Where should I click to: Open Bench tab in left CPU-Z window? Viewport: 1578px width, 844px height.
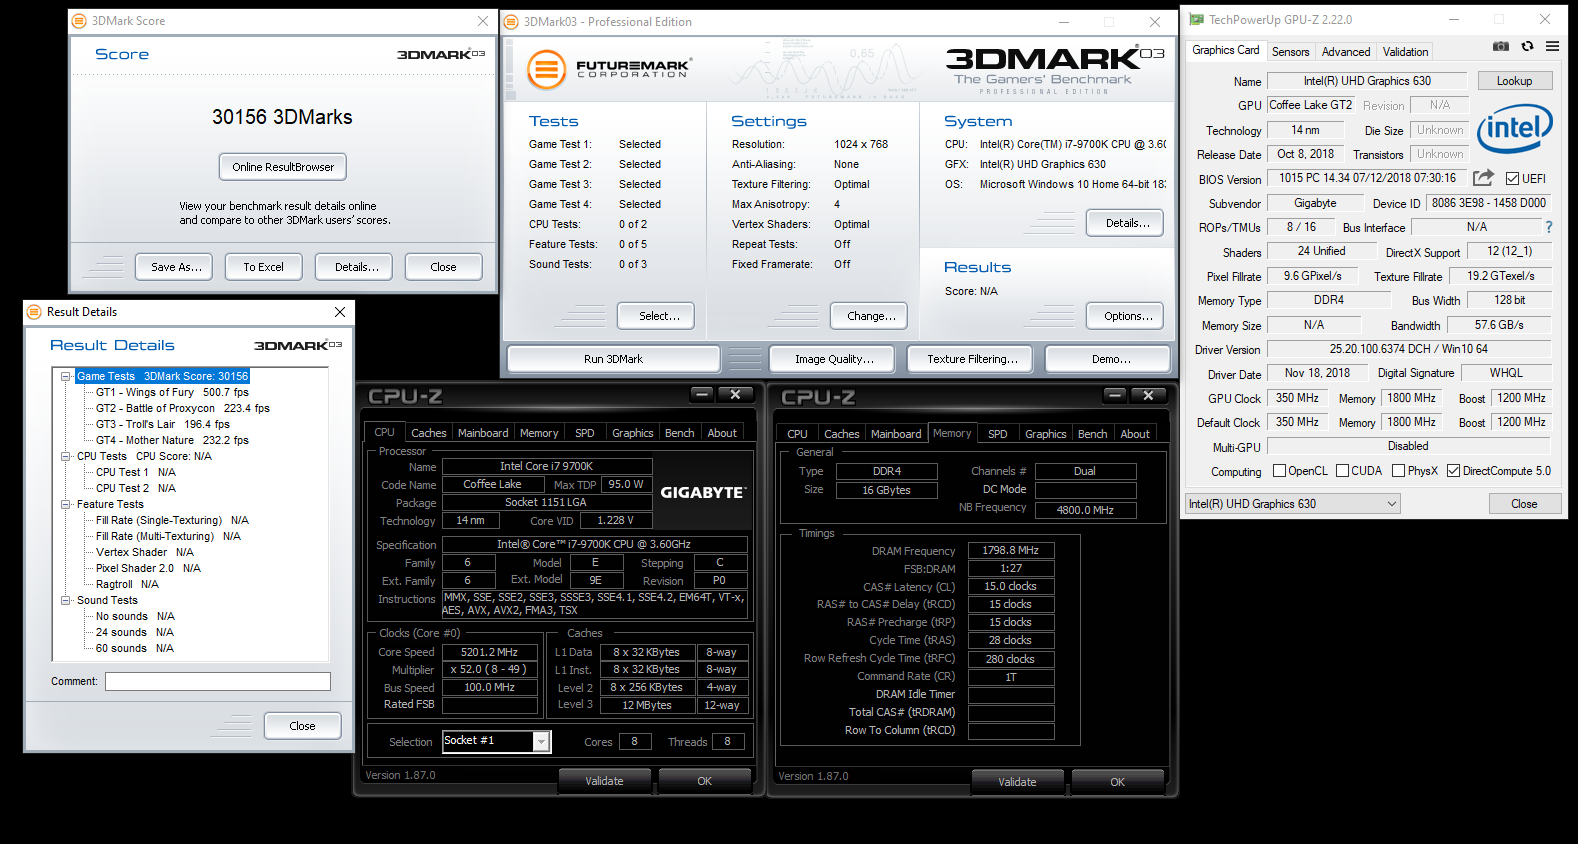(x=679, y=433)
